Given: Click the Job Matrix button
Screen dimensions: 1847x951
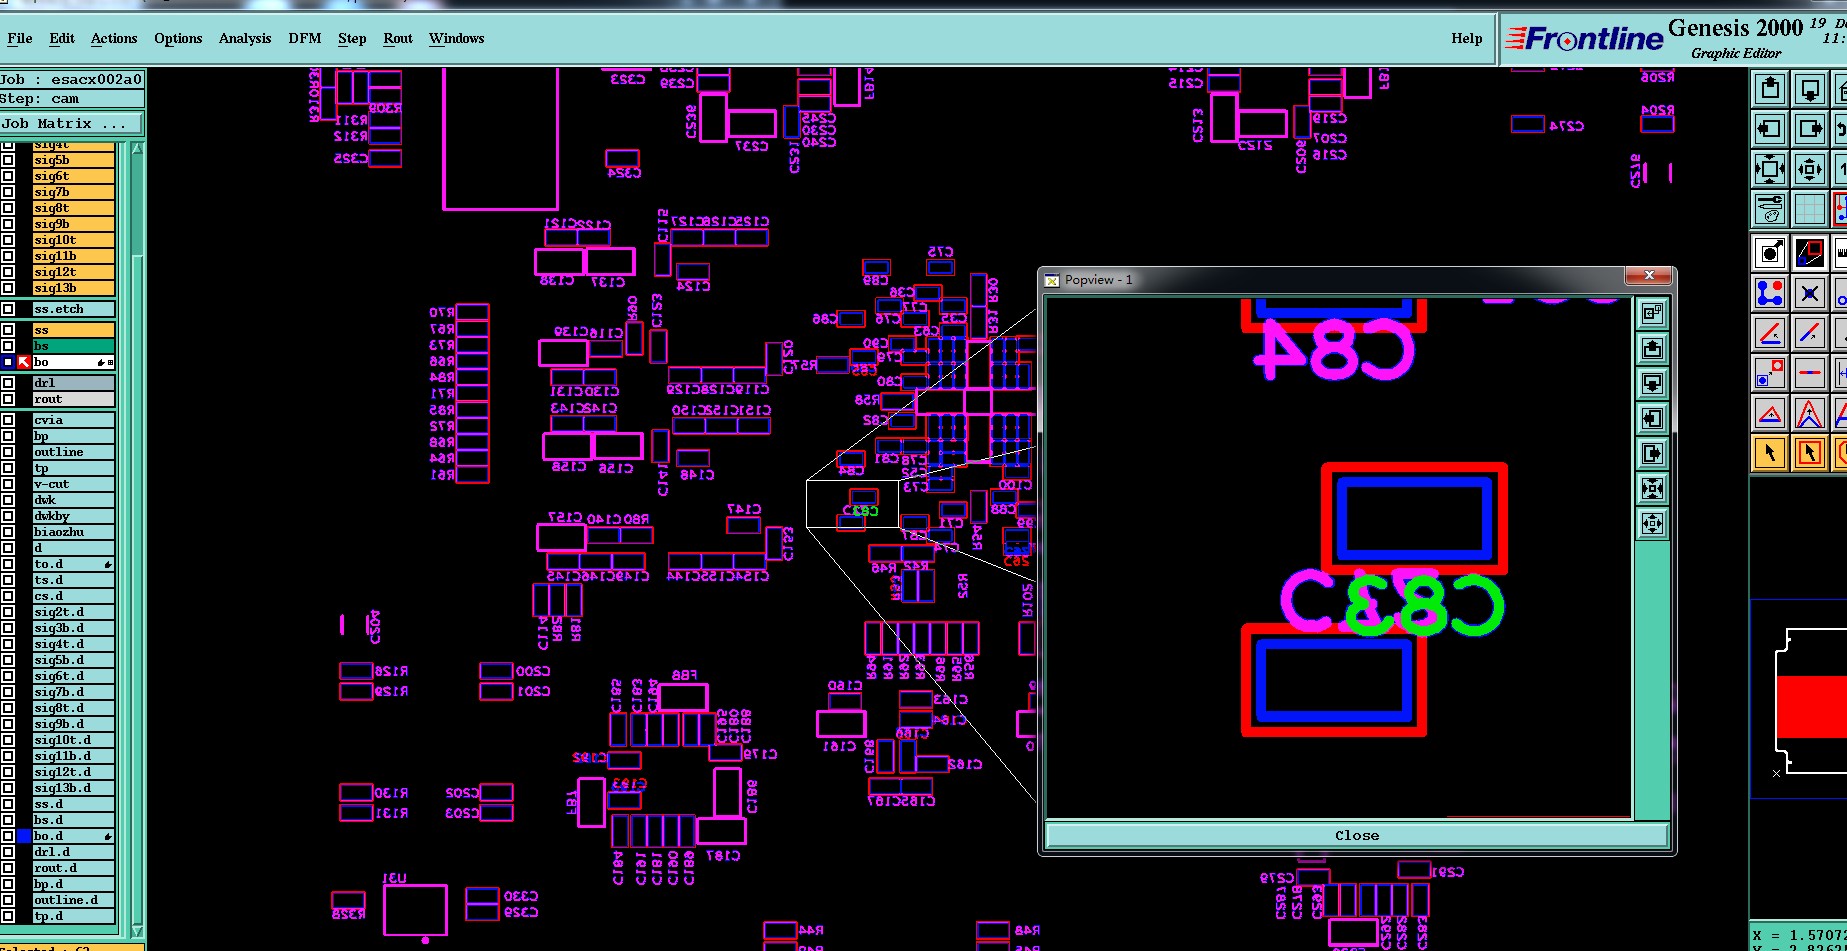Looking at the screenshot, I should point(72,124).
